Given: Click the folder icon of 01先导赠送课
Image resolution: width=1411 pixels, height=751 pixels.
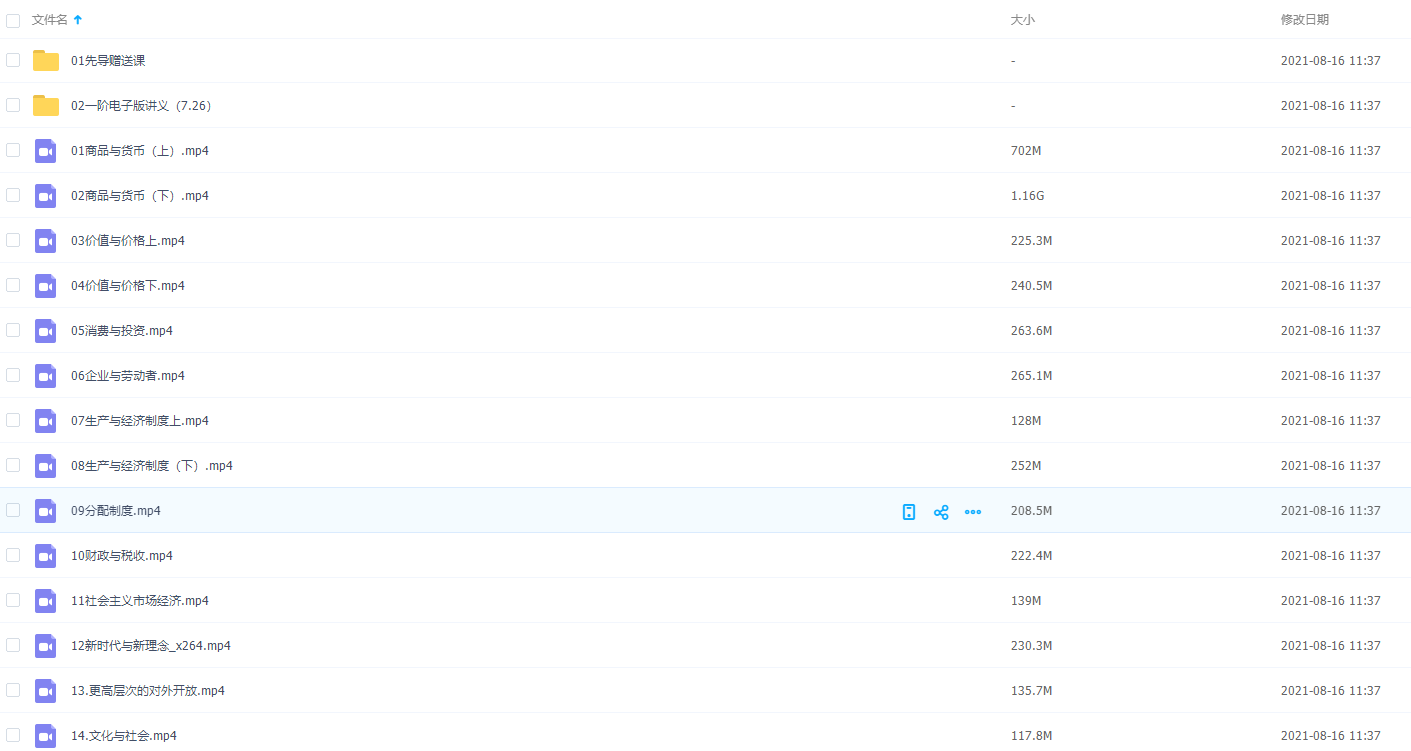Looking at the screenshot, I should click(46, 61).
